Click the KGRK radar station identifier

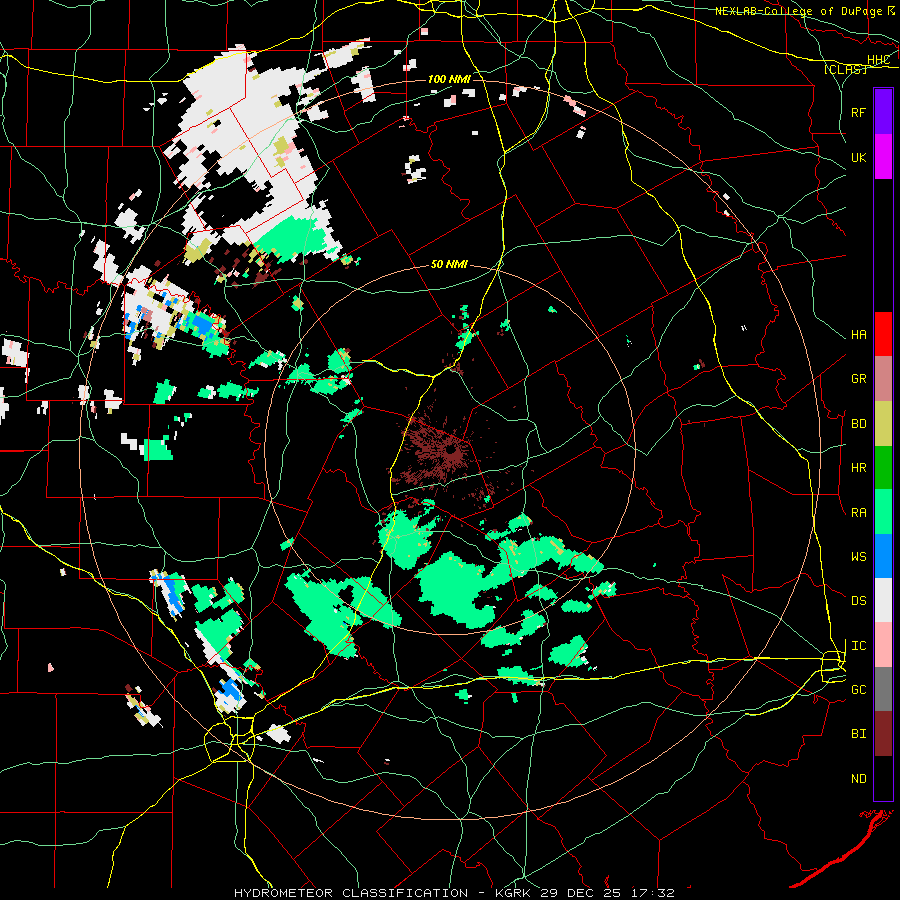513,893
